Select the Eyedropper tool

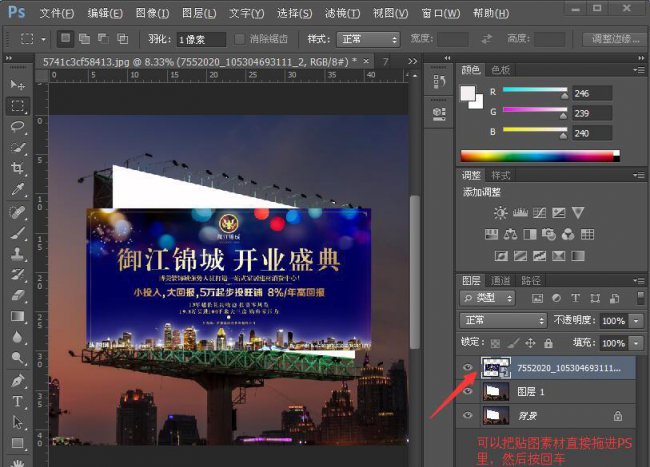click(17, 190)
